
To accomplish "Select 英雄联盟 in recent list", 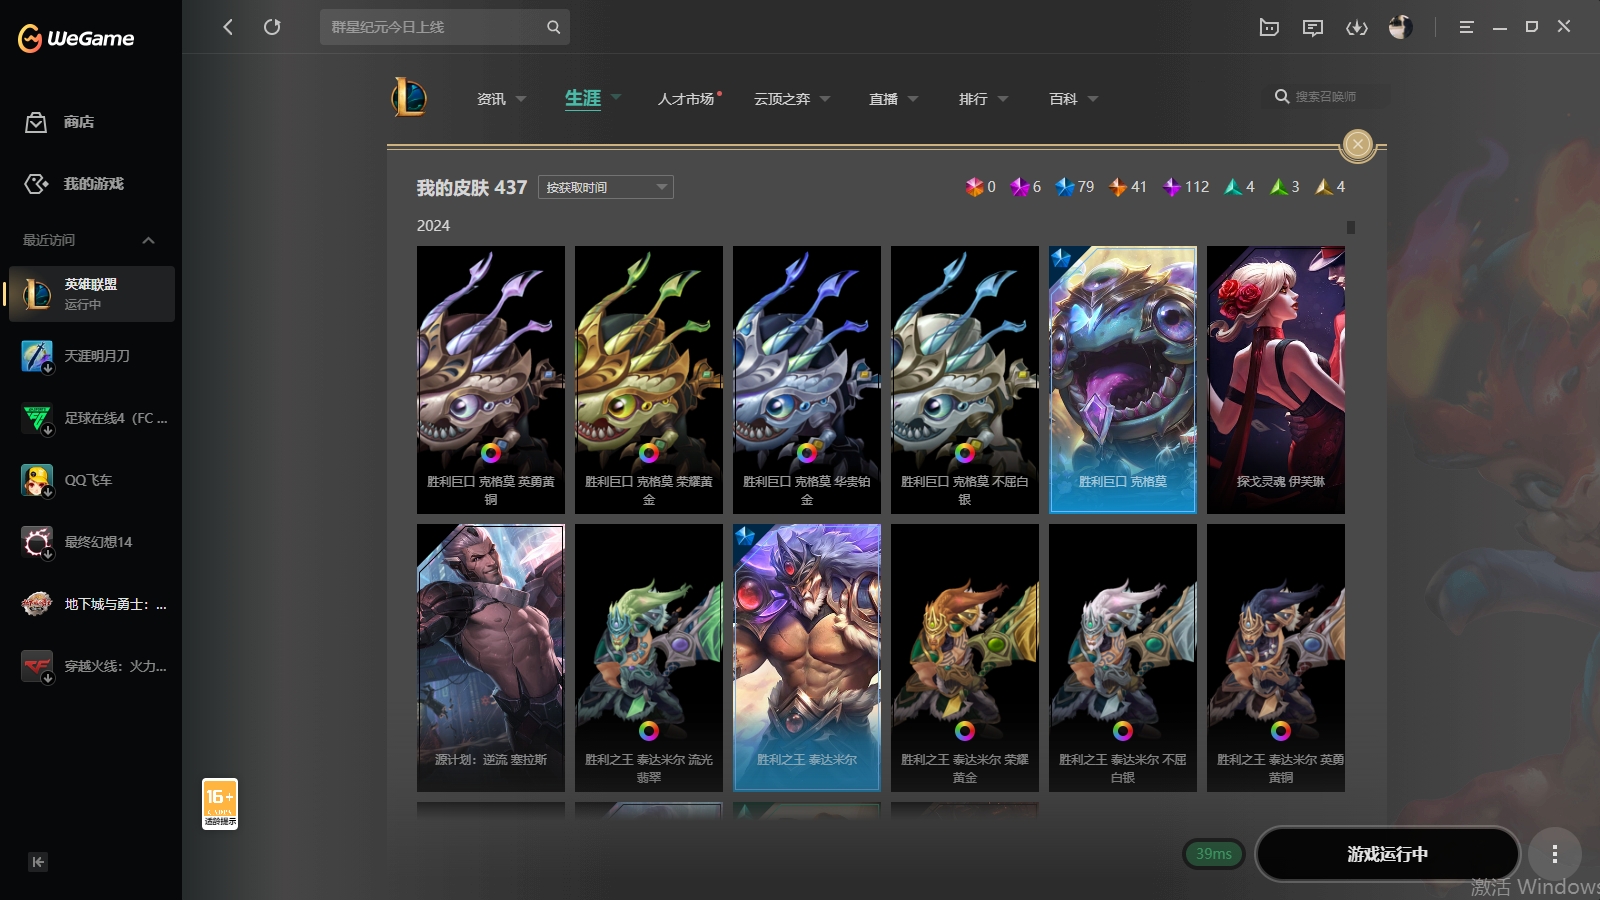I will [92, 294].
